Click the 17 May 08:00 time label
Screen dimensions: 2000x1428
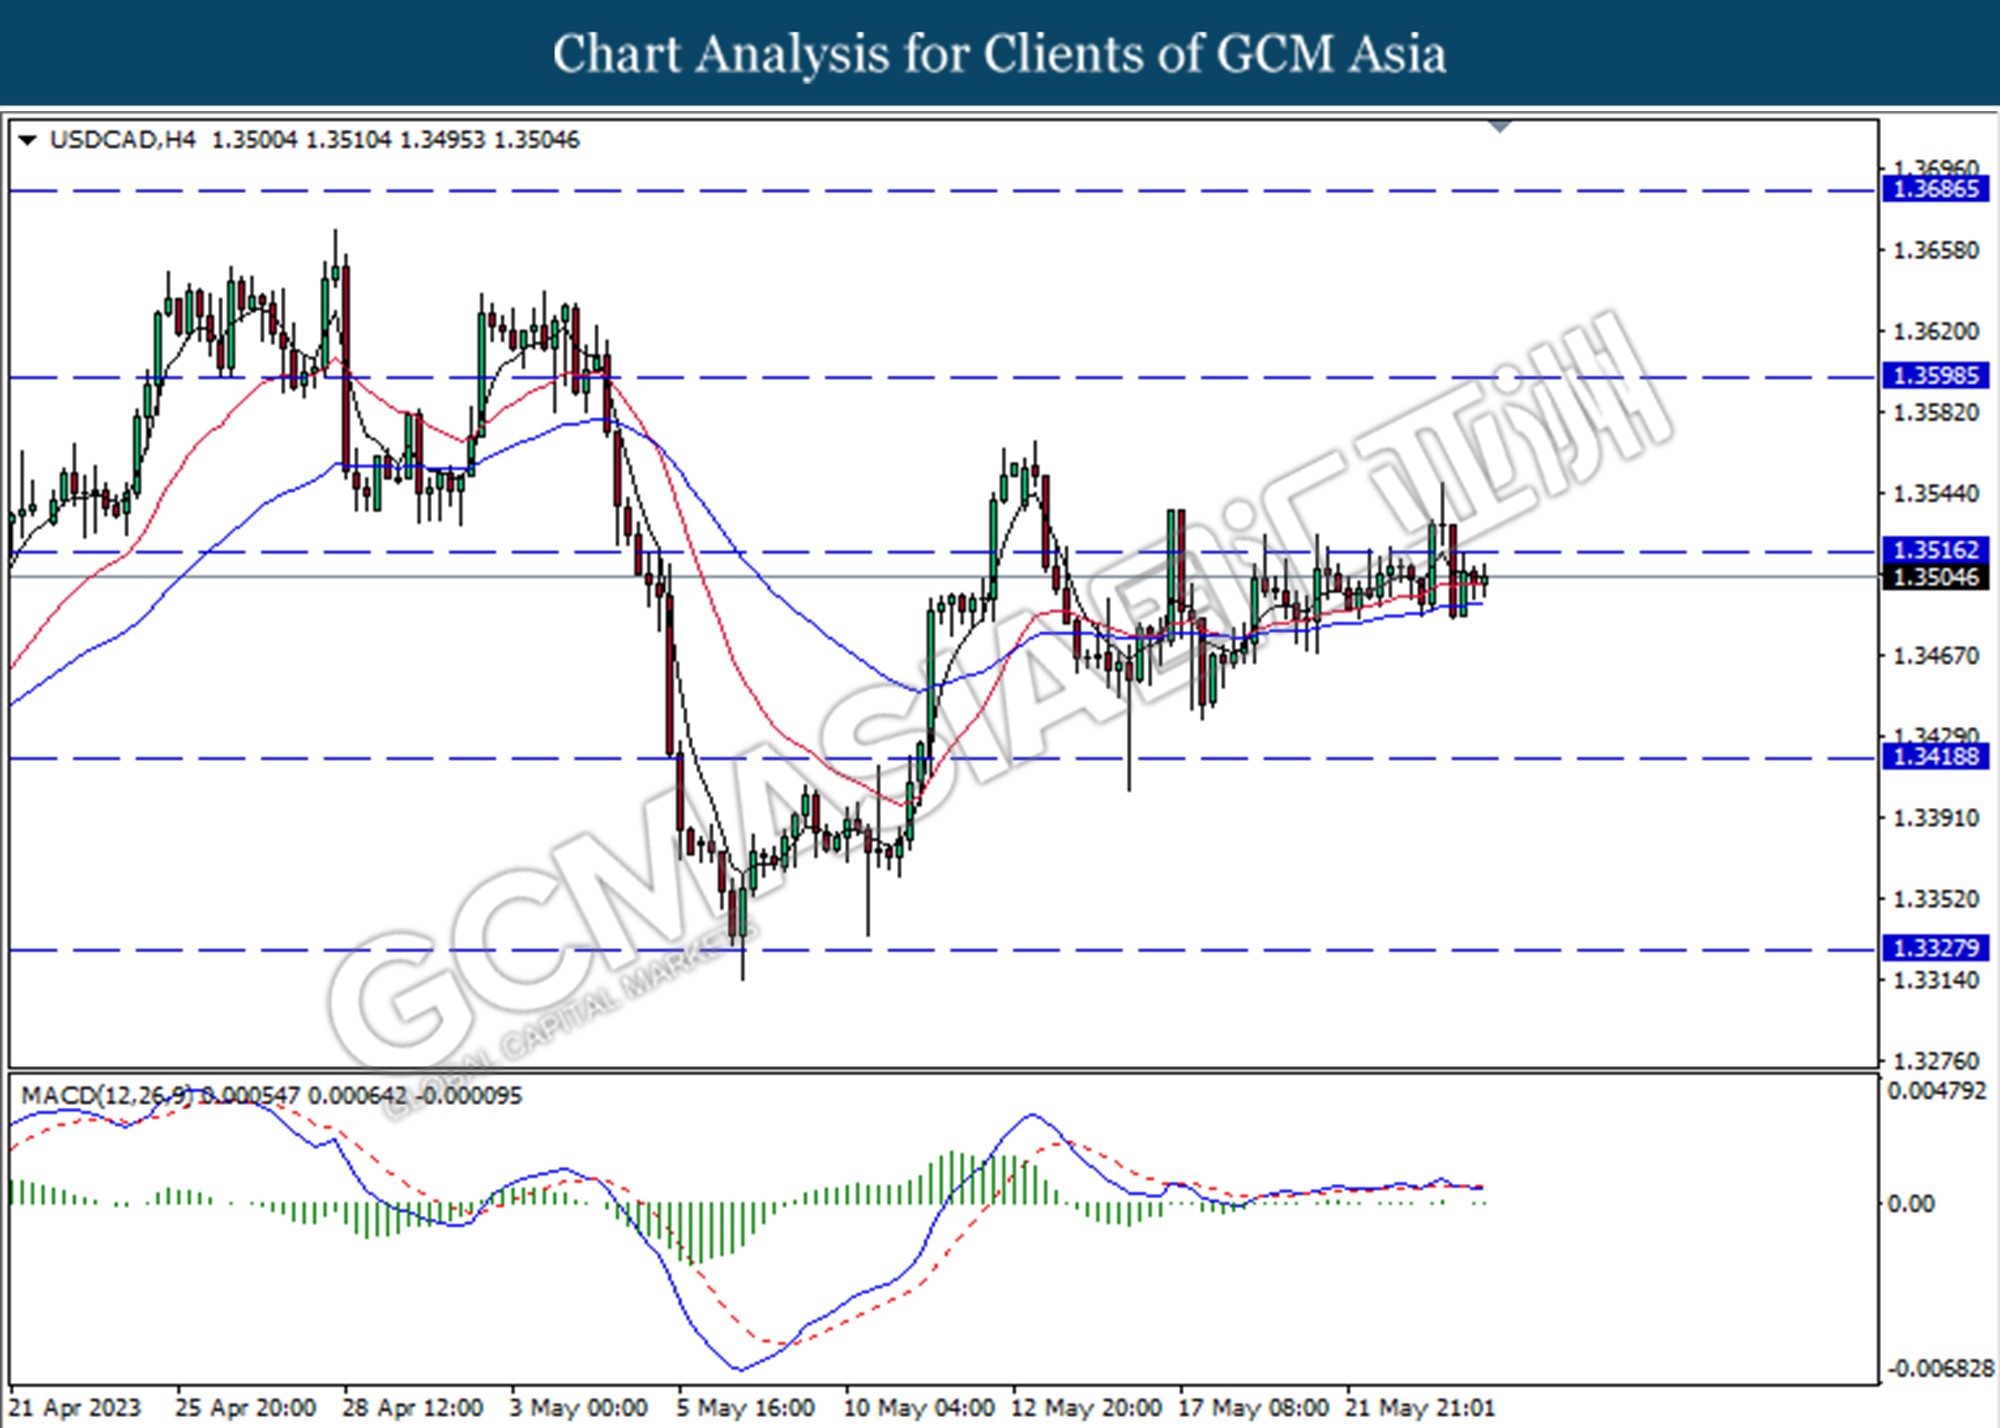coord(1254,1408)
